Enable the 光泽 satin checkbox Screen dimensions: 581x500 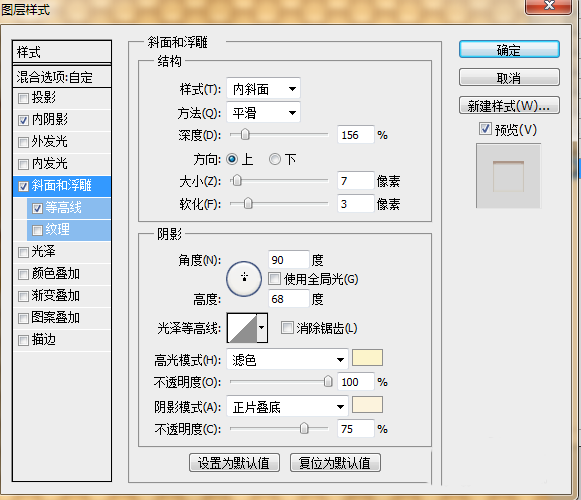23,252
